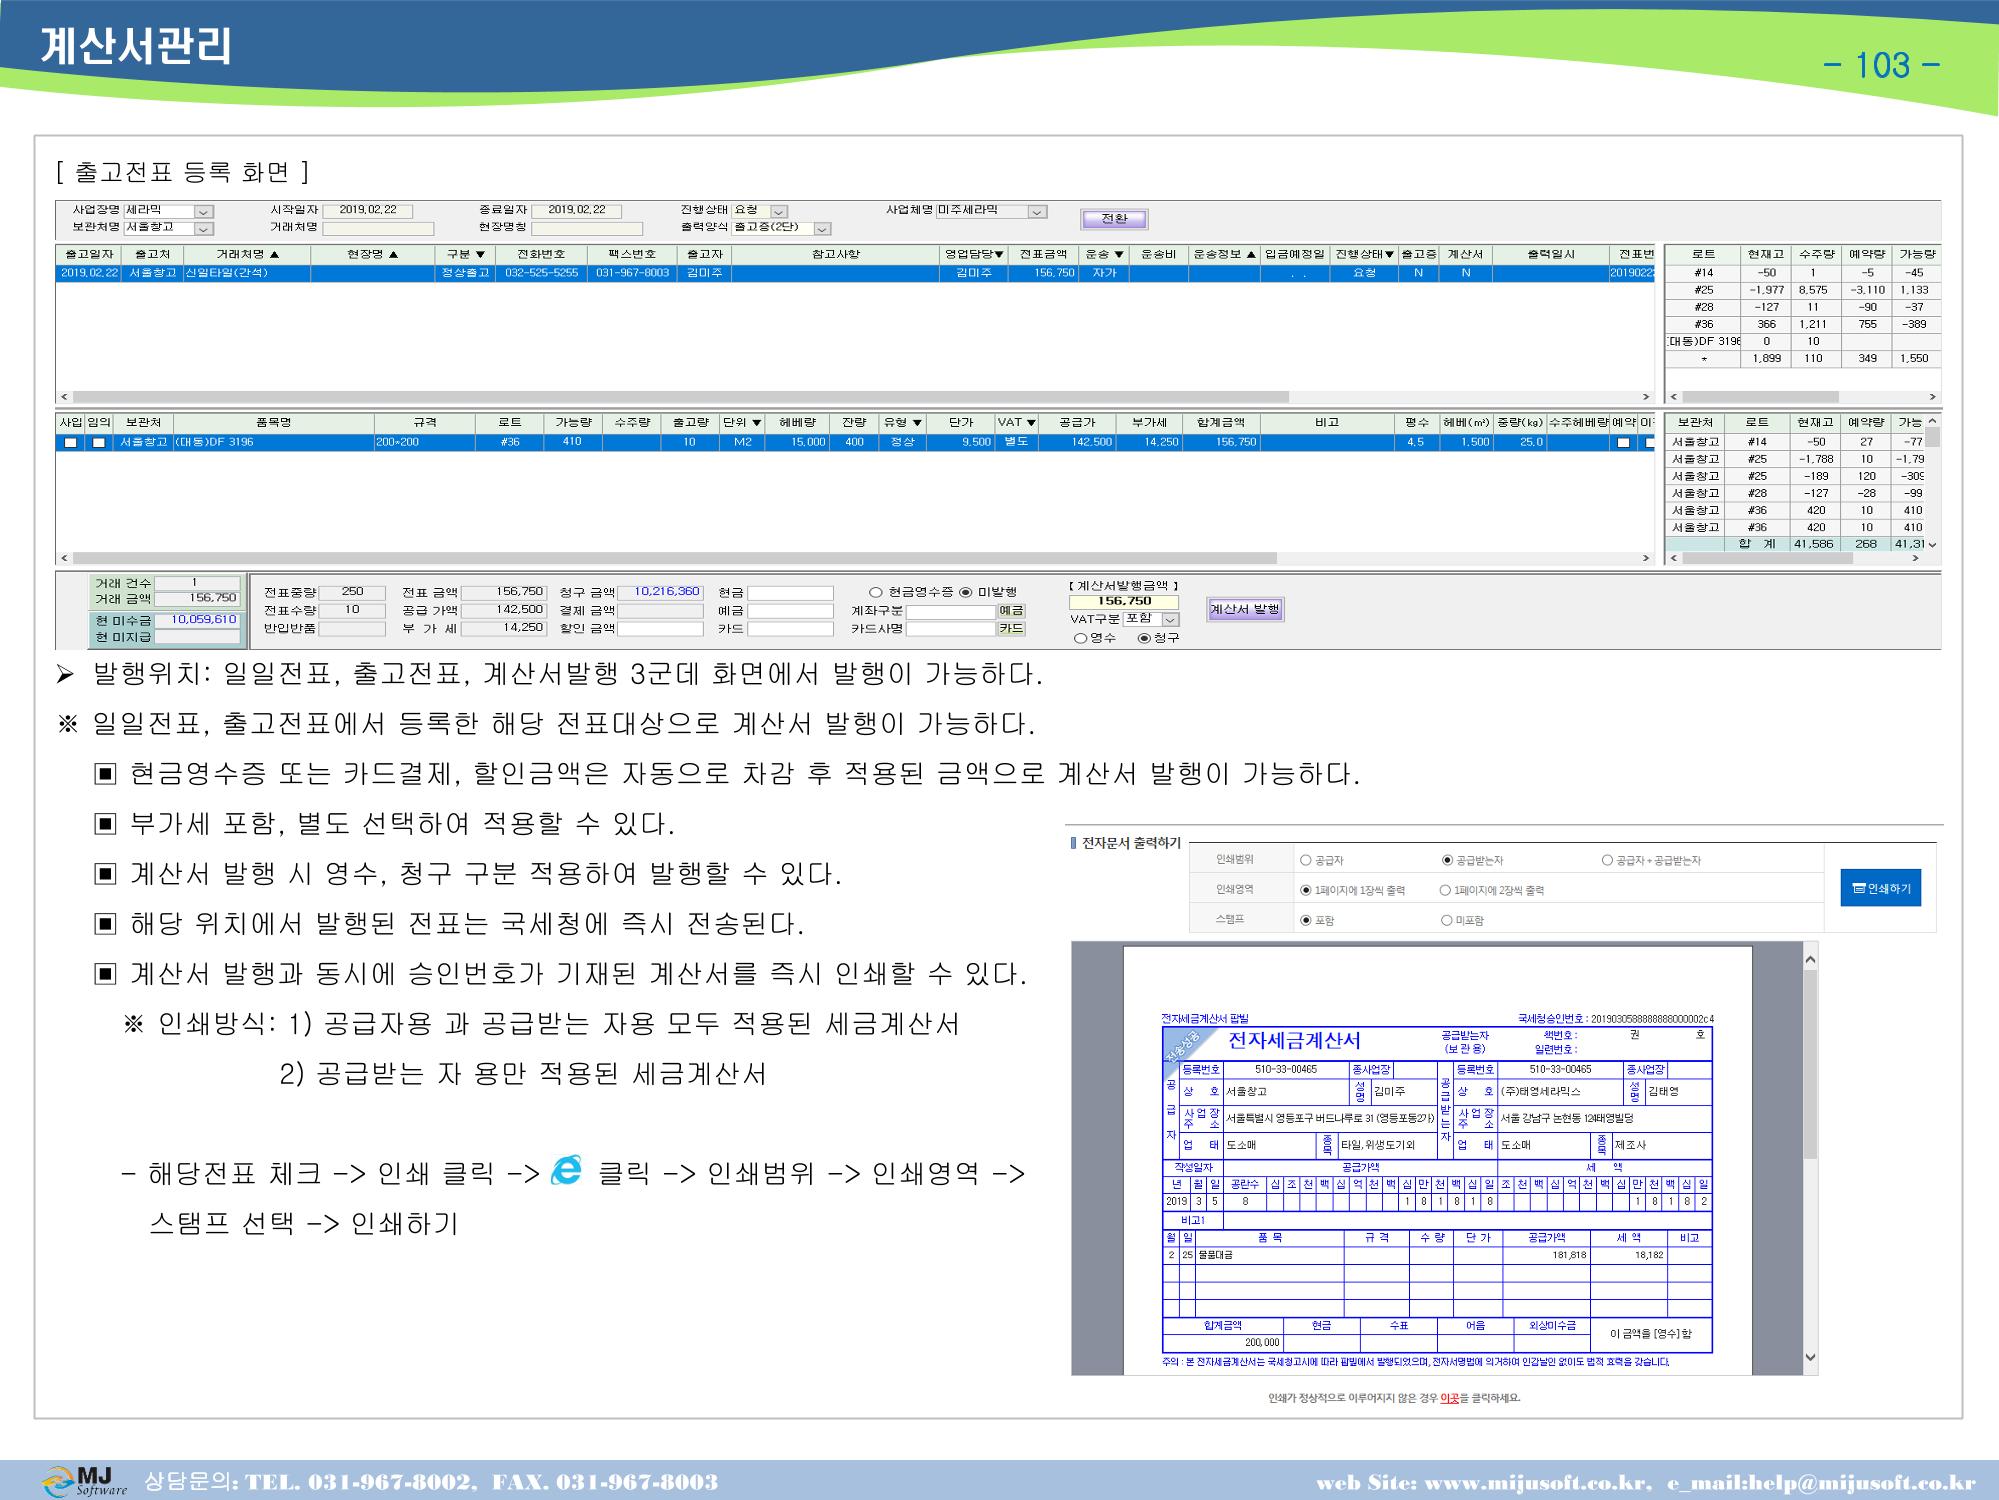This screenshot has height=1500, width=1999.
Task: Select 1페이지에 1장씩 출력 option
Action: tap(1305, 890)
